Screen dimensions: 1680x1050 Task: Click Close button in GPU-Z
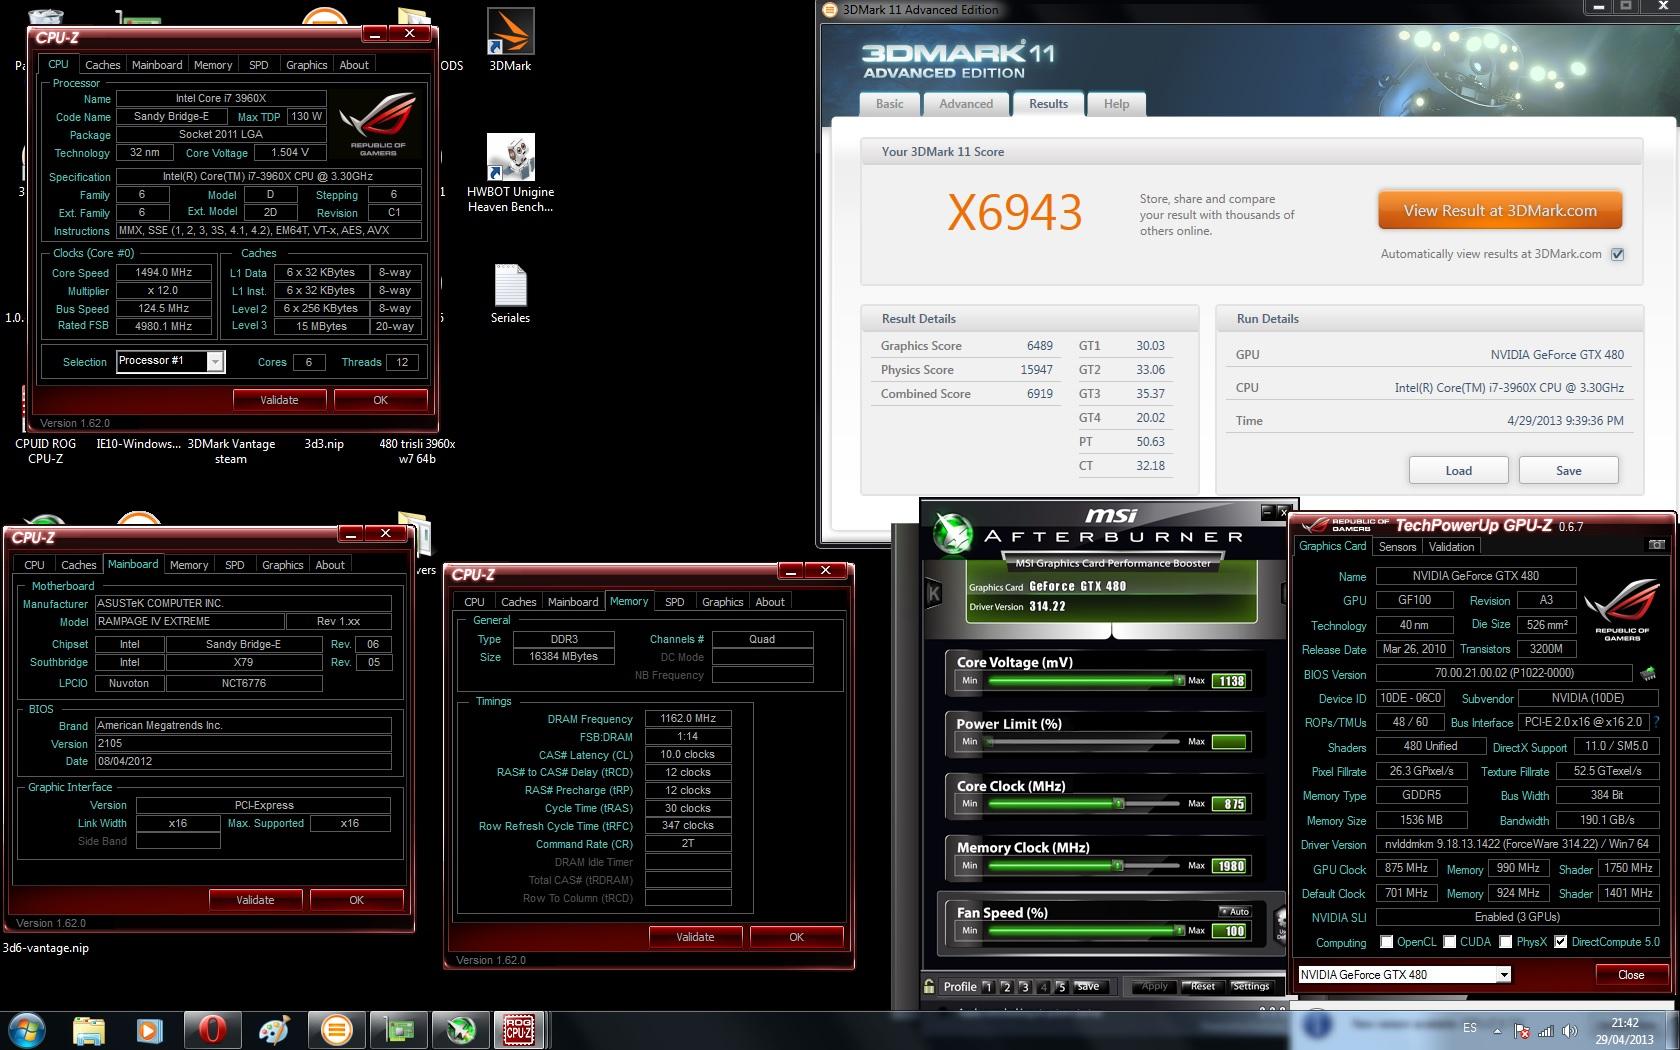(1630, 974)
